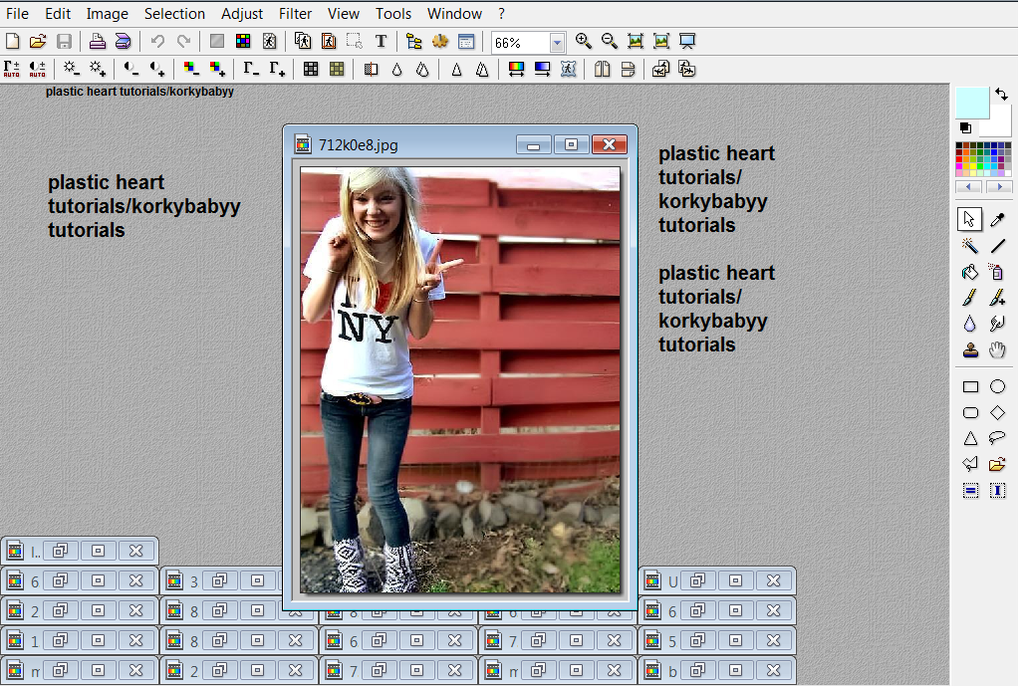The height and width of the screenshot is (686, 1024).
Task: Open the blue gradient icon
Action: (x=542, y=69)
